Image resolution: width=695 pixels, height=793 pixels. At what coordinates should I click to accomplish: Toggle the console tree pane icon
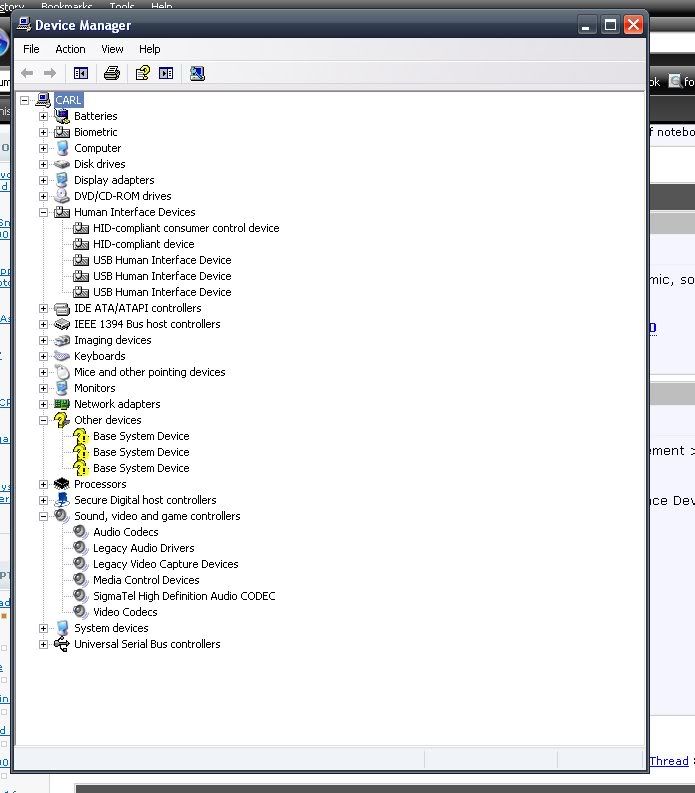click(x=81, y=73)
